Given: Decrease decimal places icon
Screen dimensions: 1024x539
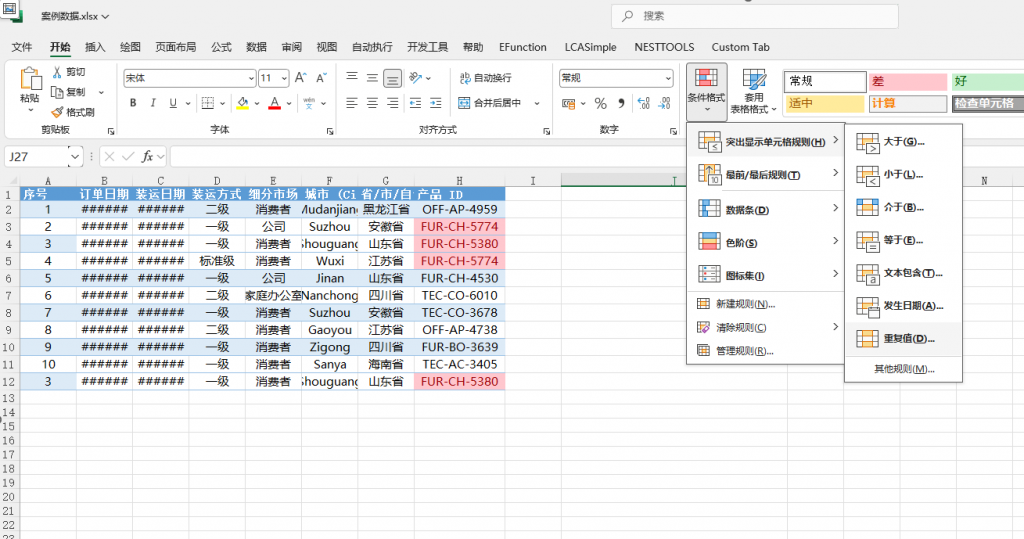Looking at the screenshot, I should point(664,103).
